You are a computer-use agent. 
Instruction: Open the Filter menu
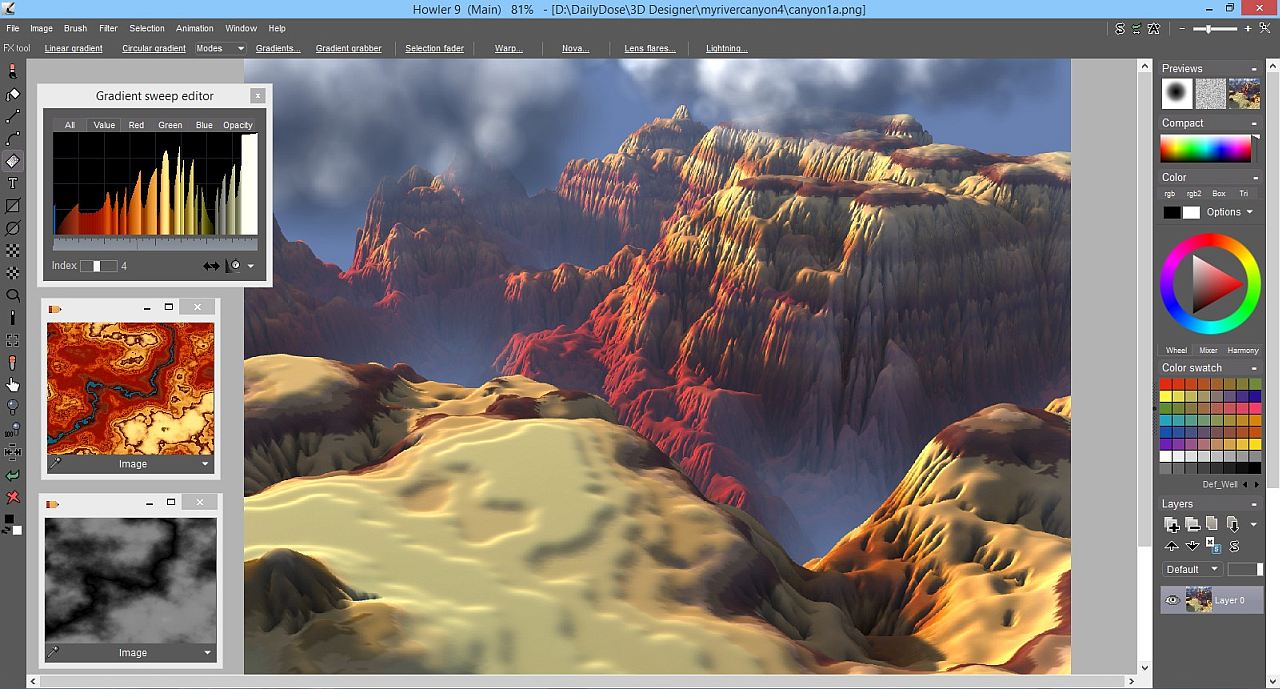pos(108,28)
